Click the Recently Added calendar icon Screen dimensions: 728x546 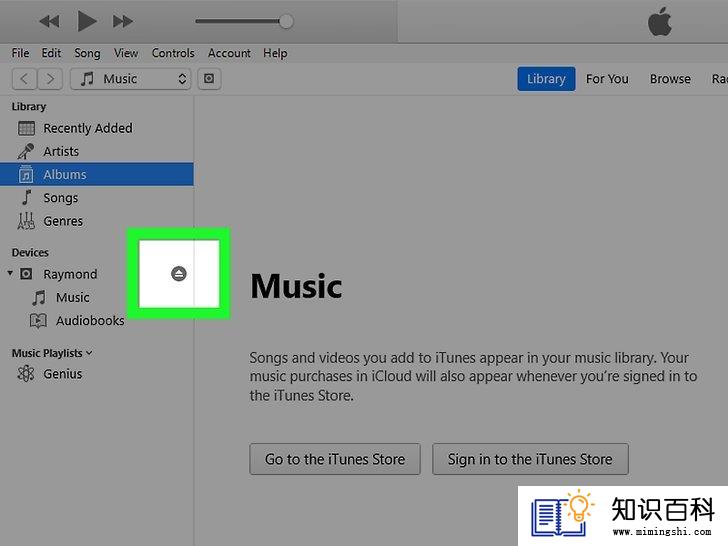click(x=26, y=128)
